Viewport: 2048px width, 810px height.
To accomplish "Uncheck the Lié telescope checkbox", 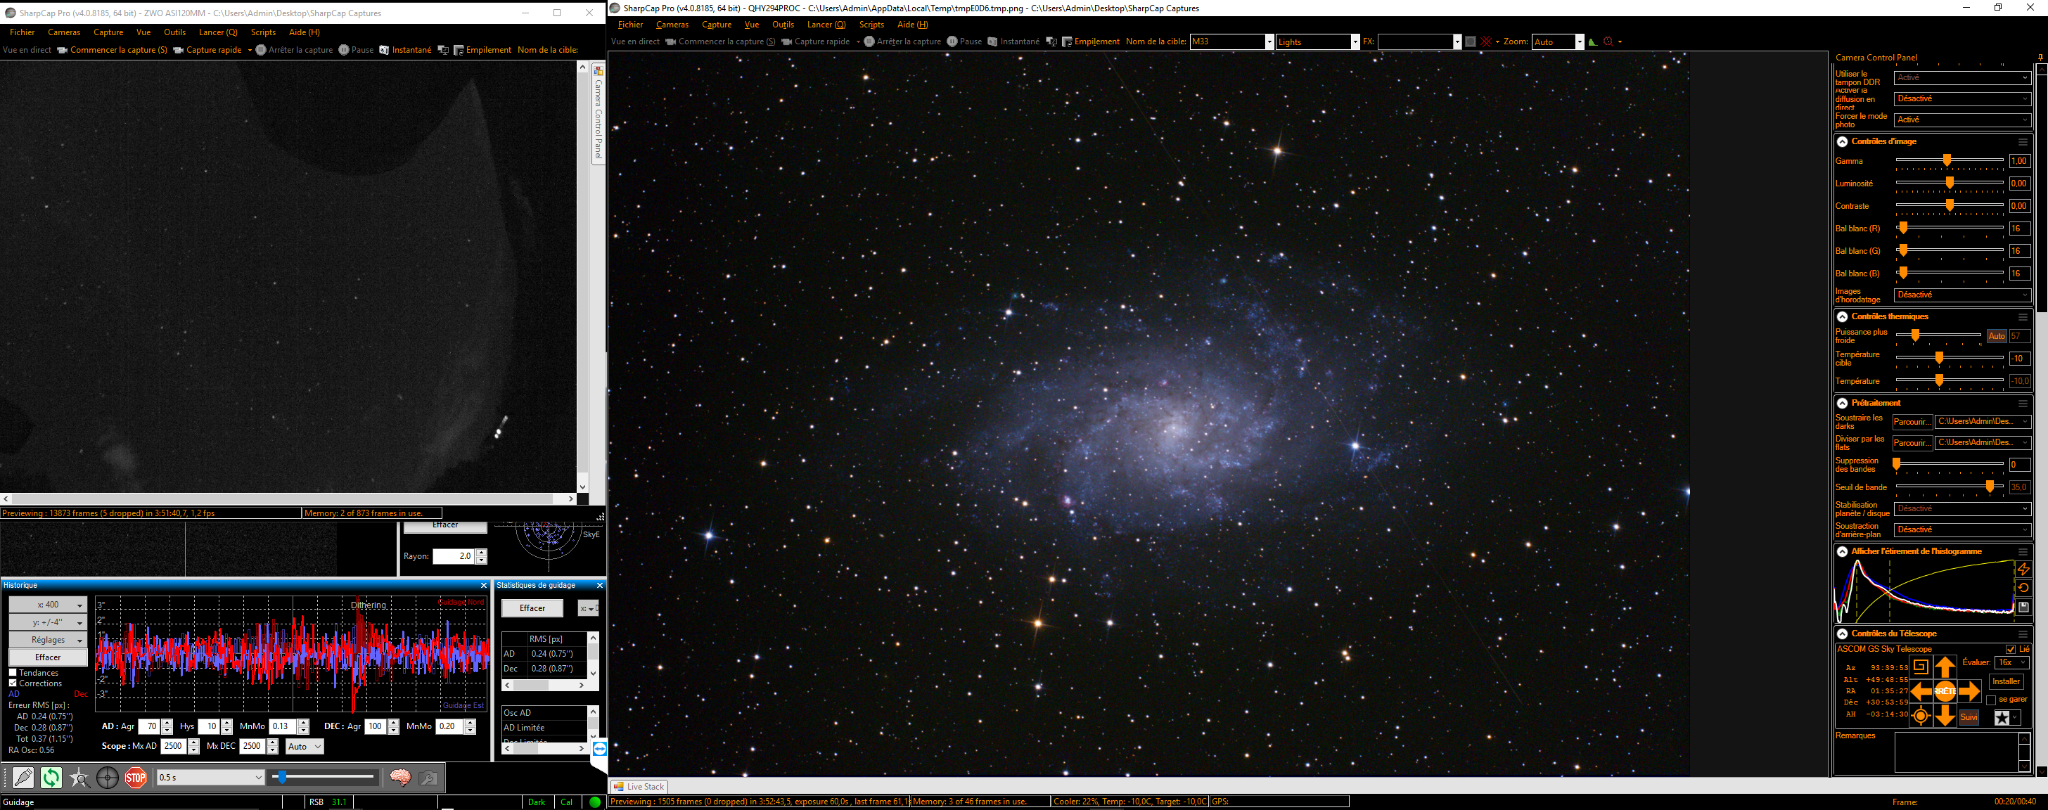I will (2011, 649).
